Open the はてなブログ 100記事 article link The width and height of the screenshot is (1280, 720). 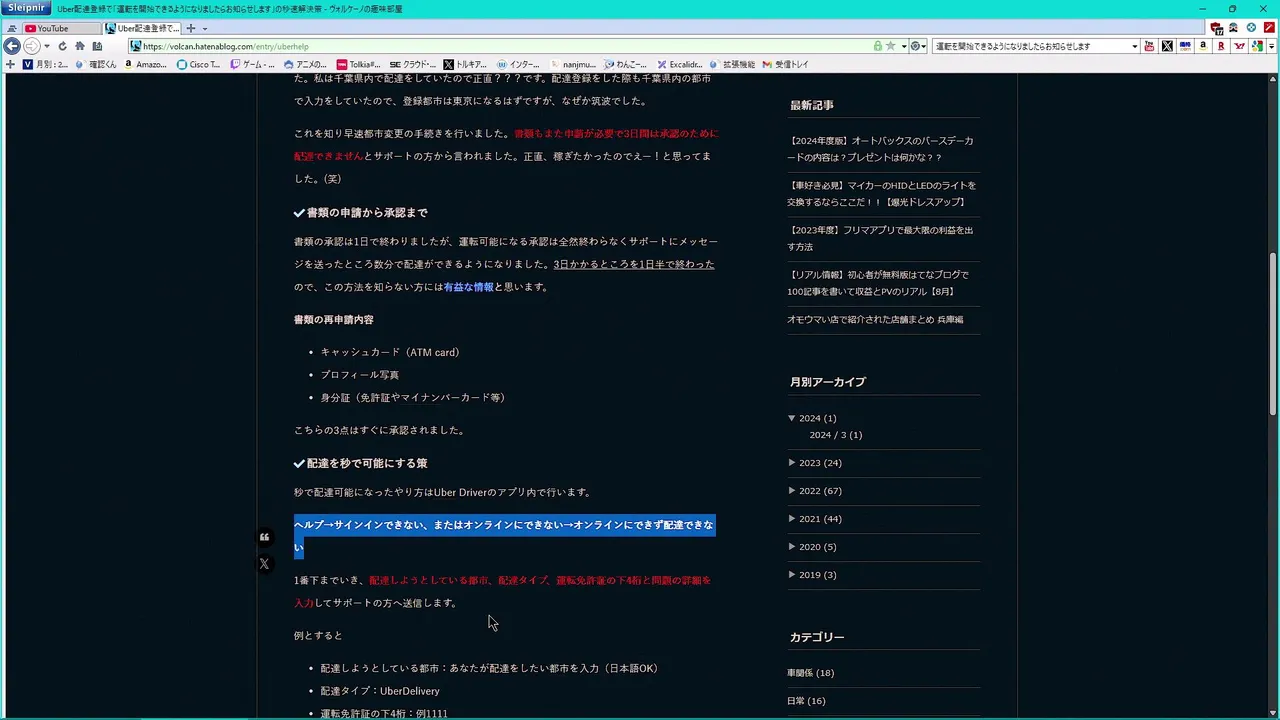pos(878,283)
